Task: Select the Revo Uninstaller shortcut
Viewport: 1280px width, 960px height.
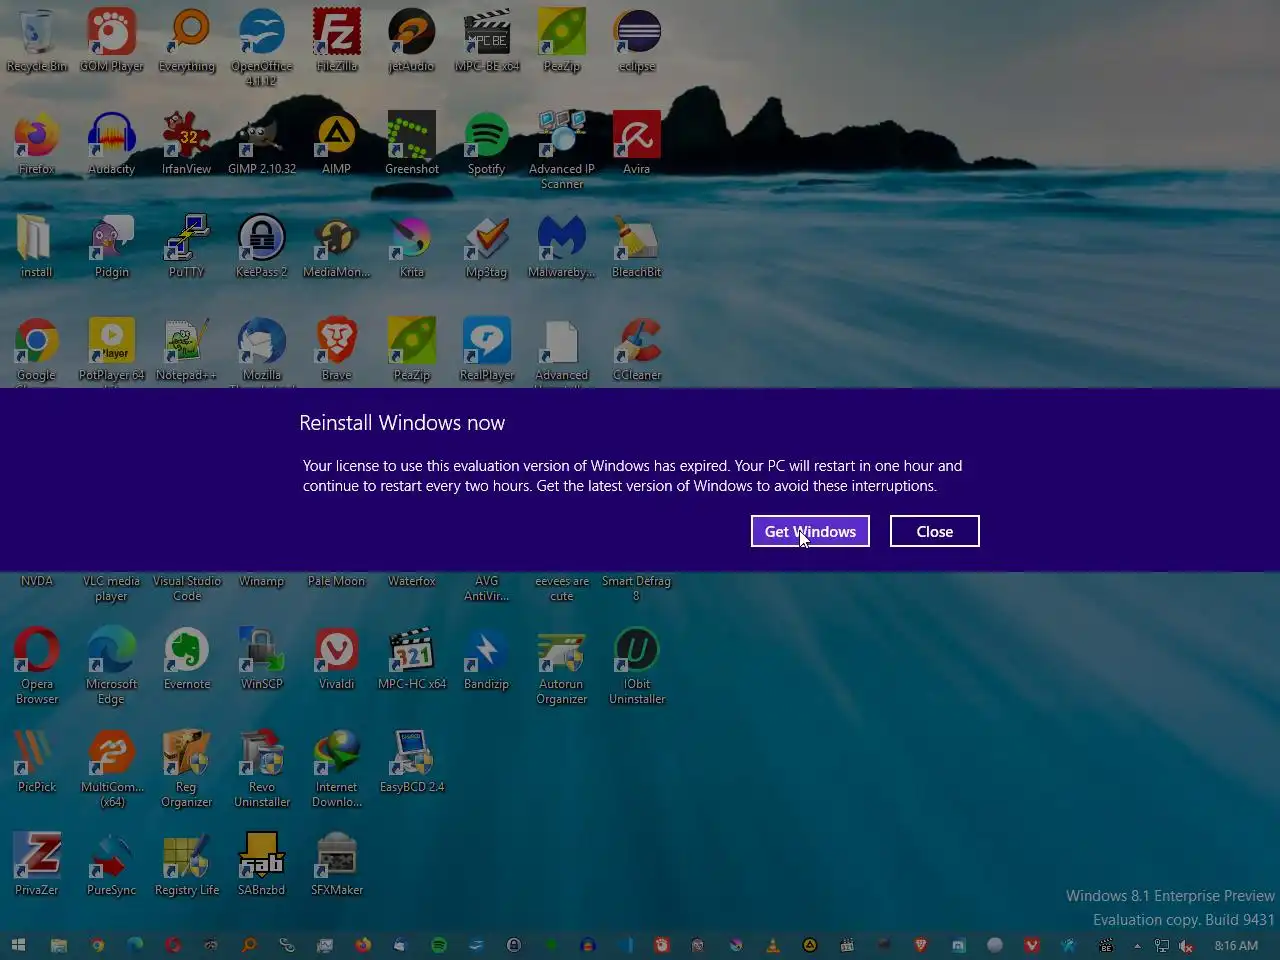Action: click(262, 769)
